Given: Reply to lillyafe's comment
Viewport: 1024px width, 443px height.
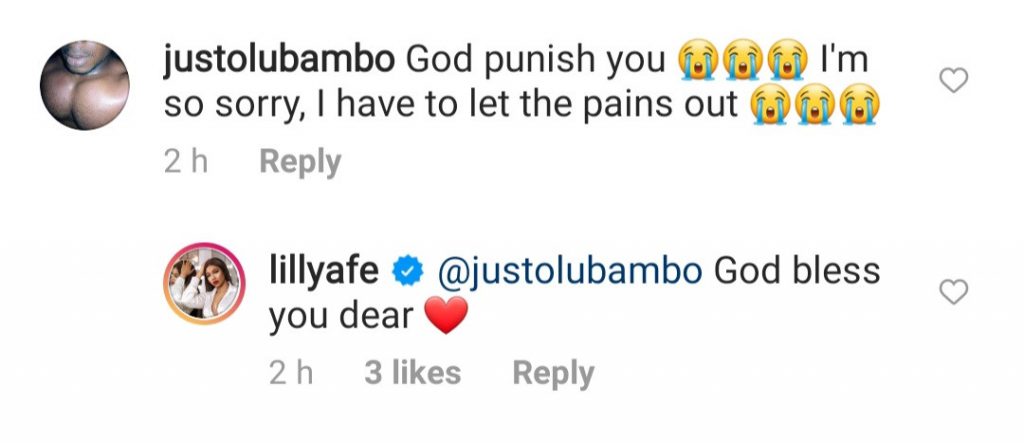Looking at the screenshot, I should click(x=553, y=374).
